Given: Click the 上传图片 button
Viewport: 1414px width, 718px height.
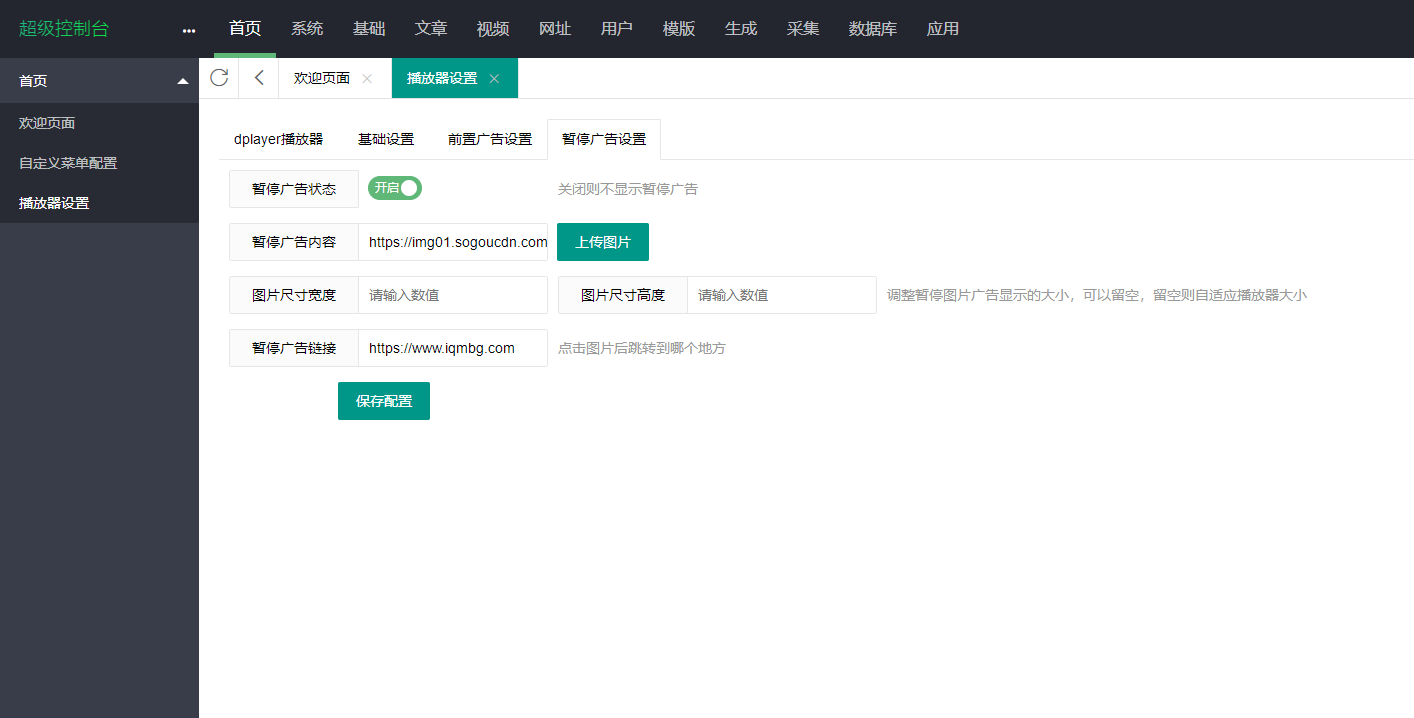Looking at the screenshot, I should [603, 242].
